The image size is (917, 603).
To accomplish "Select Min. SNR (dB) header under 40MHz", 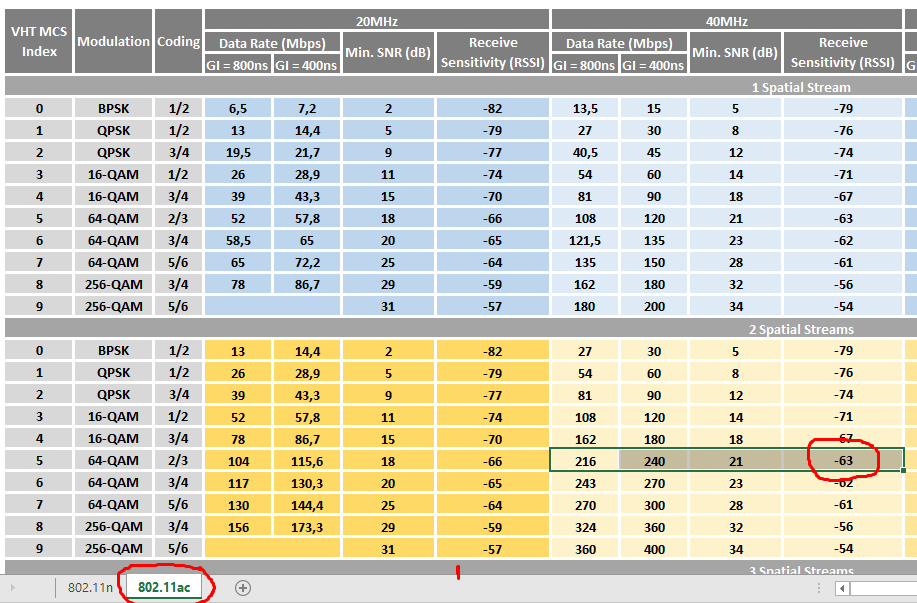I will tap(735, 53).
